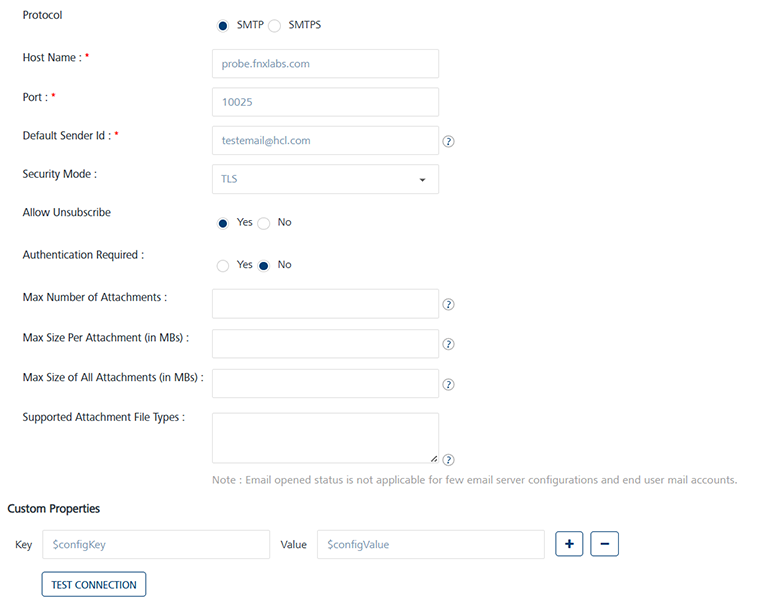
Task: Click help icon for Max Size of All Attachments
Action: coord(448,384)
